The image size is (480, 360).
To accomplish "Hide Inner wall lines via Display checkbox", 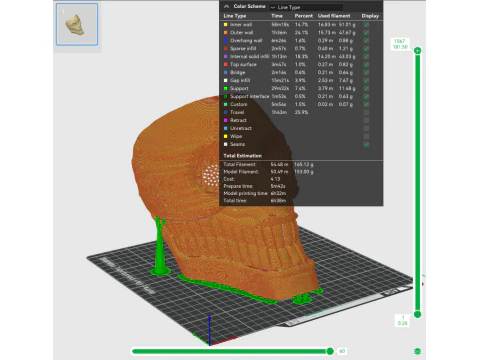I will [x=366, y=25].
